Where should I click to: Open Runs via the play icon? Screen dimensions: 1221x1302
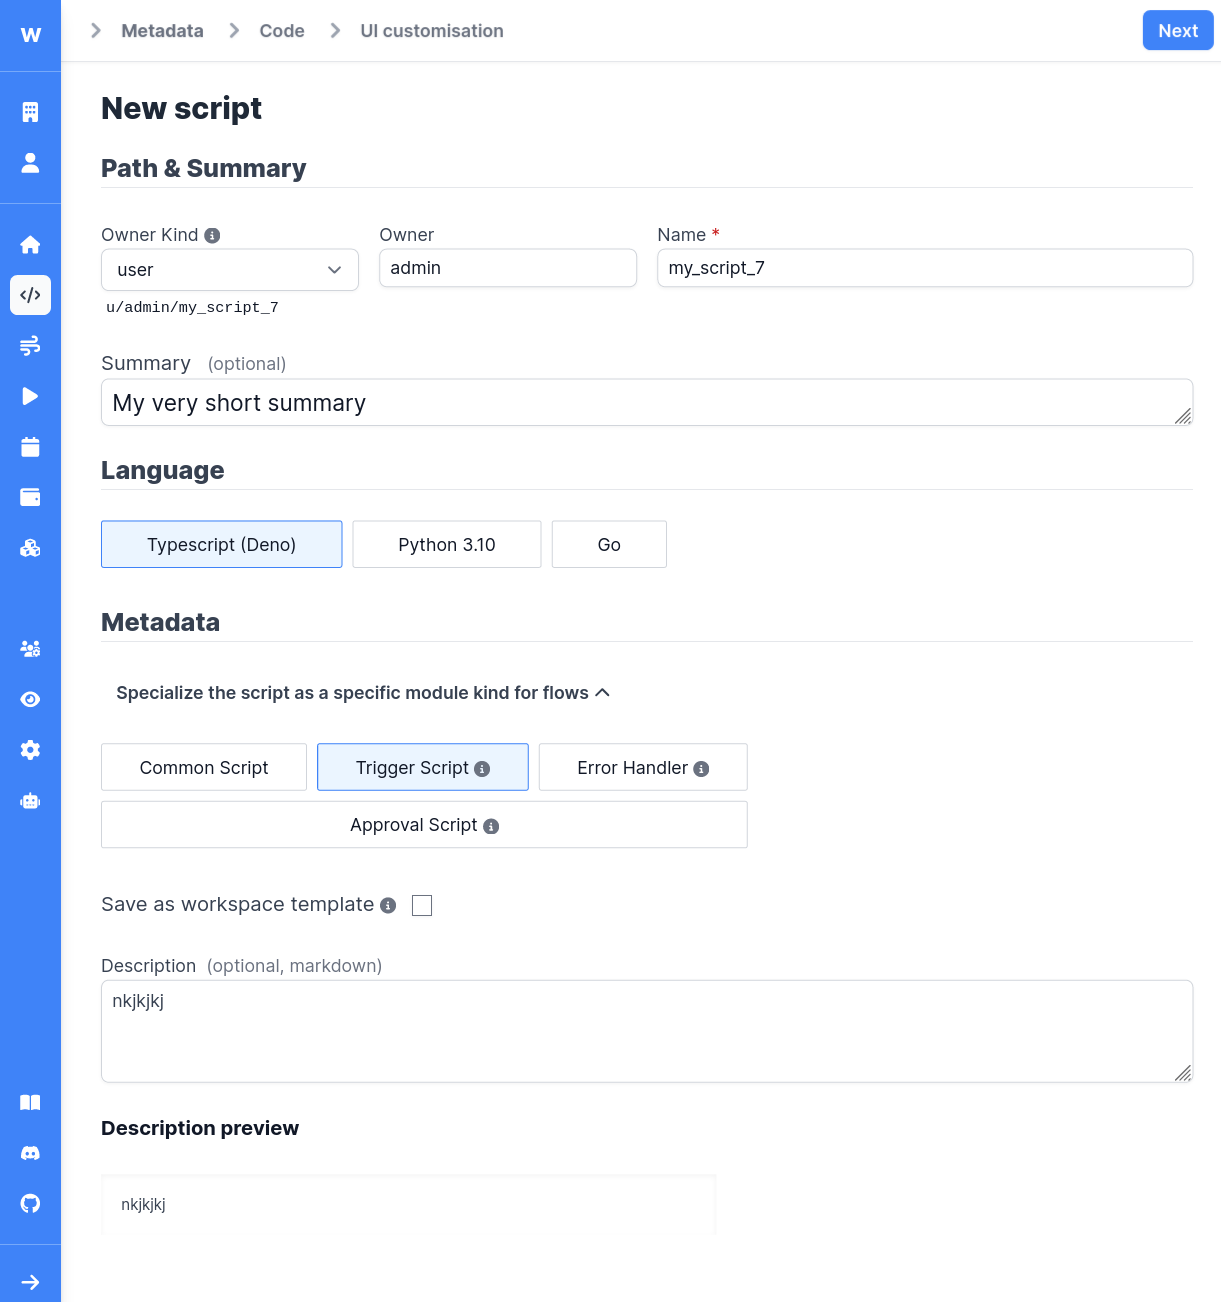30,396
